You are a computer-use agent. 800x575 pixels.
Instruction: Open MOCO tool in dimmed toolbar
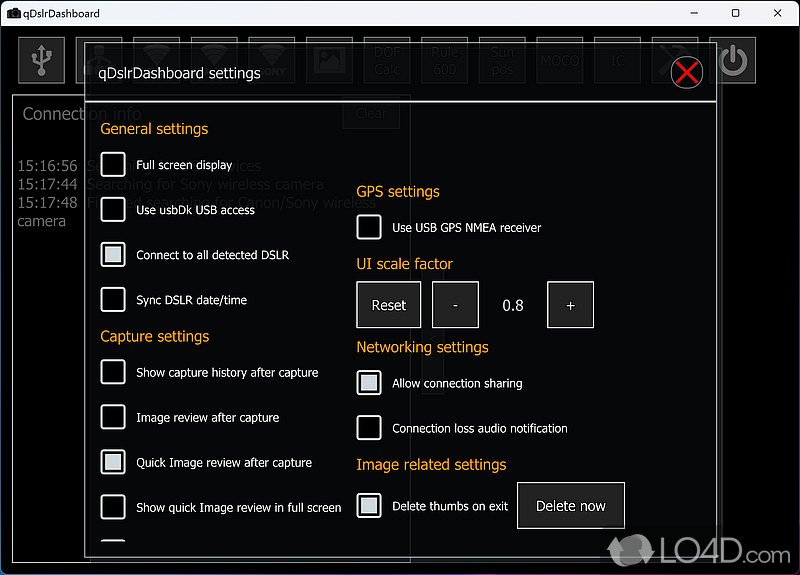pyautogui.click(x=560, y=60)
